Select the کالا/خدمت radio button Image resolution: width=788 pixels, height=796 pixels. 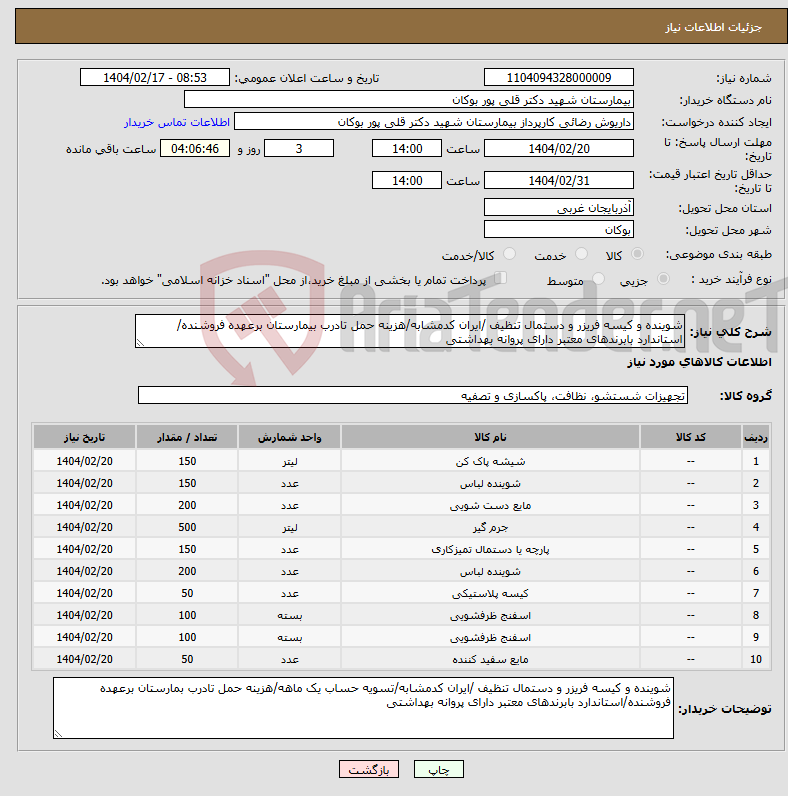509,254
